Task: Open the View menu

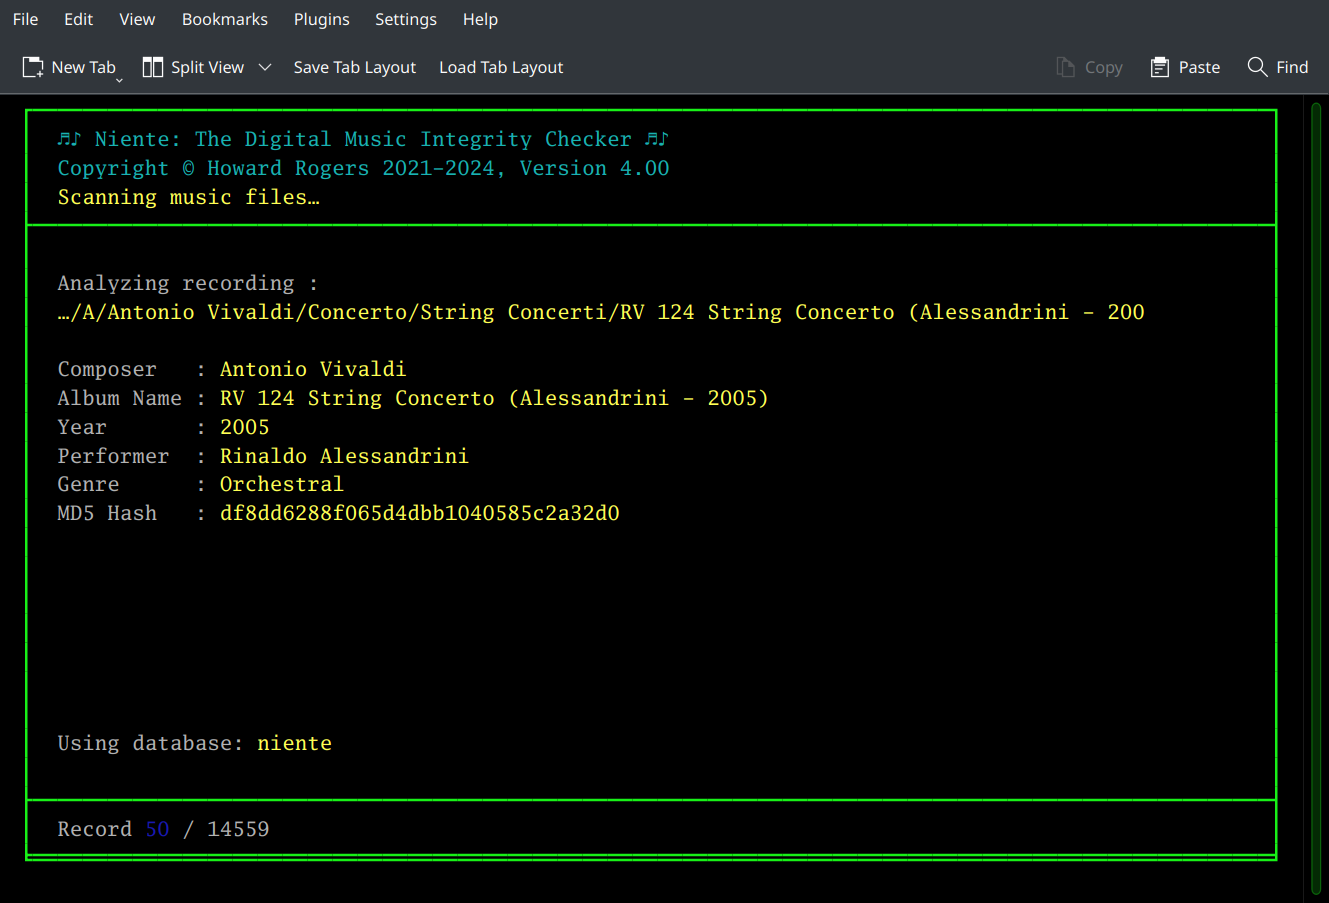Action: click(137, 19)
